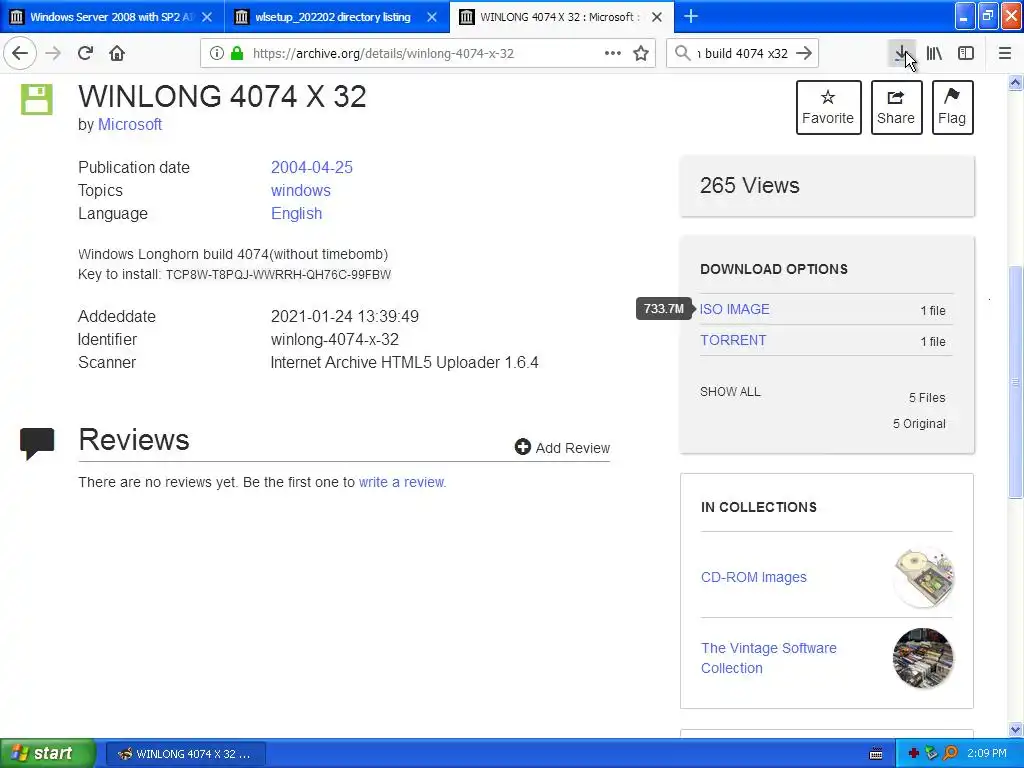The image size is (1024, 768).
Task: Open The Vintage Software Collection link
Action: pos(768,658)
